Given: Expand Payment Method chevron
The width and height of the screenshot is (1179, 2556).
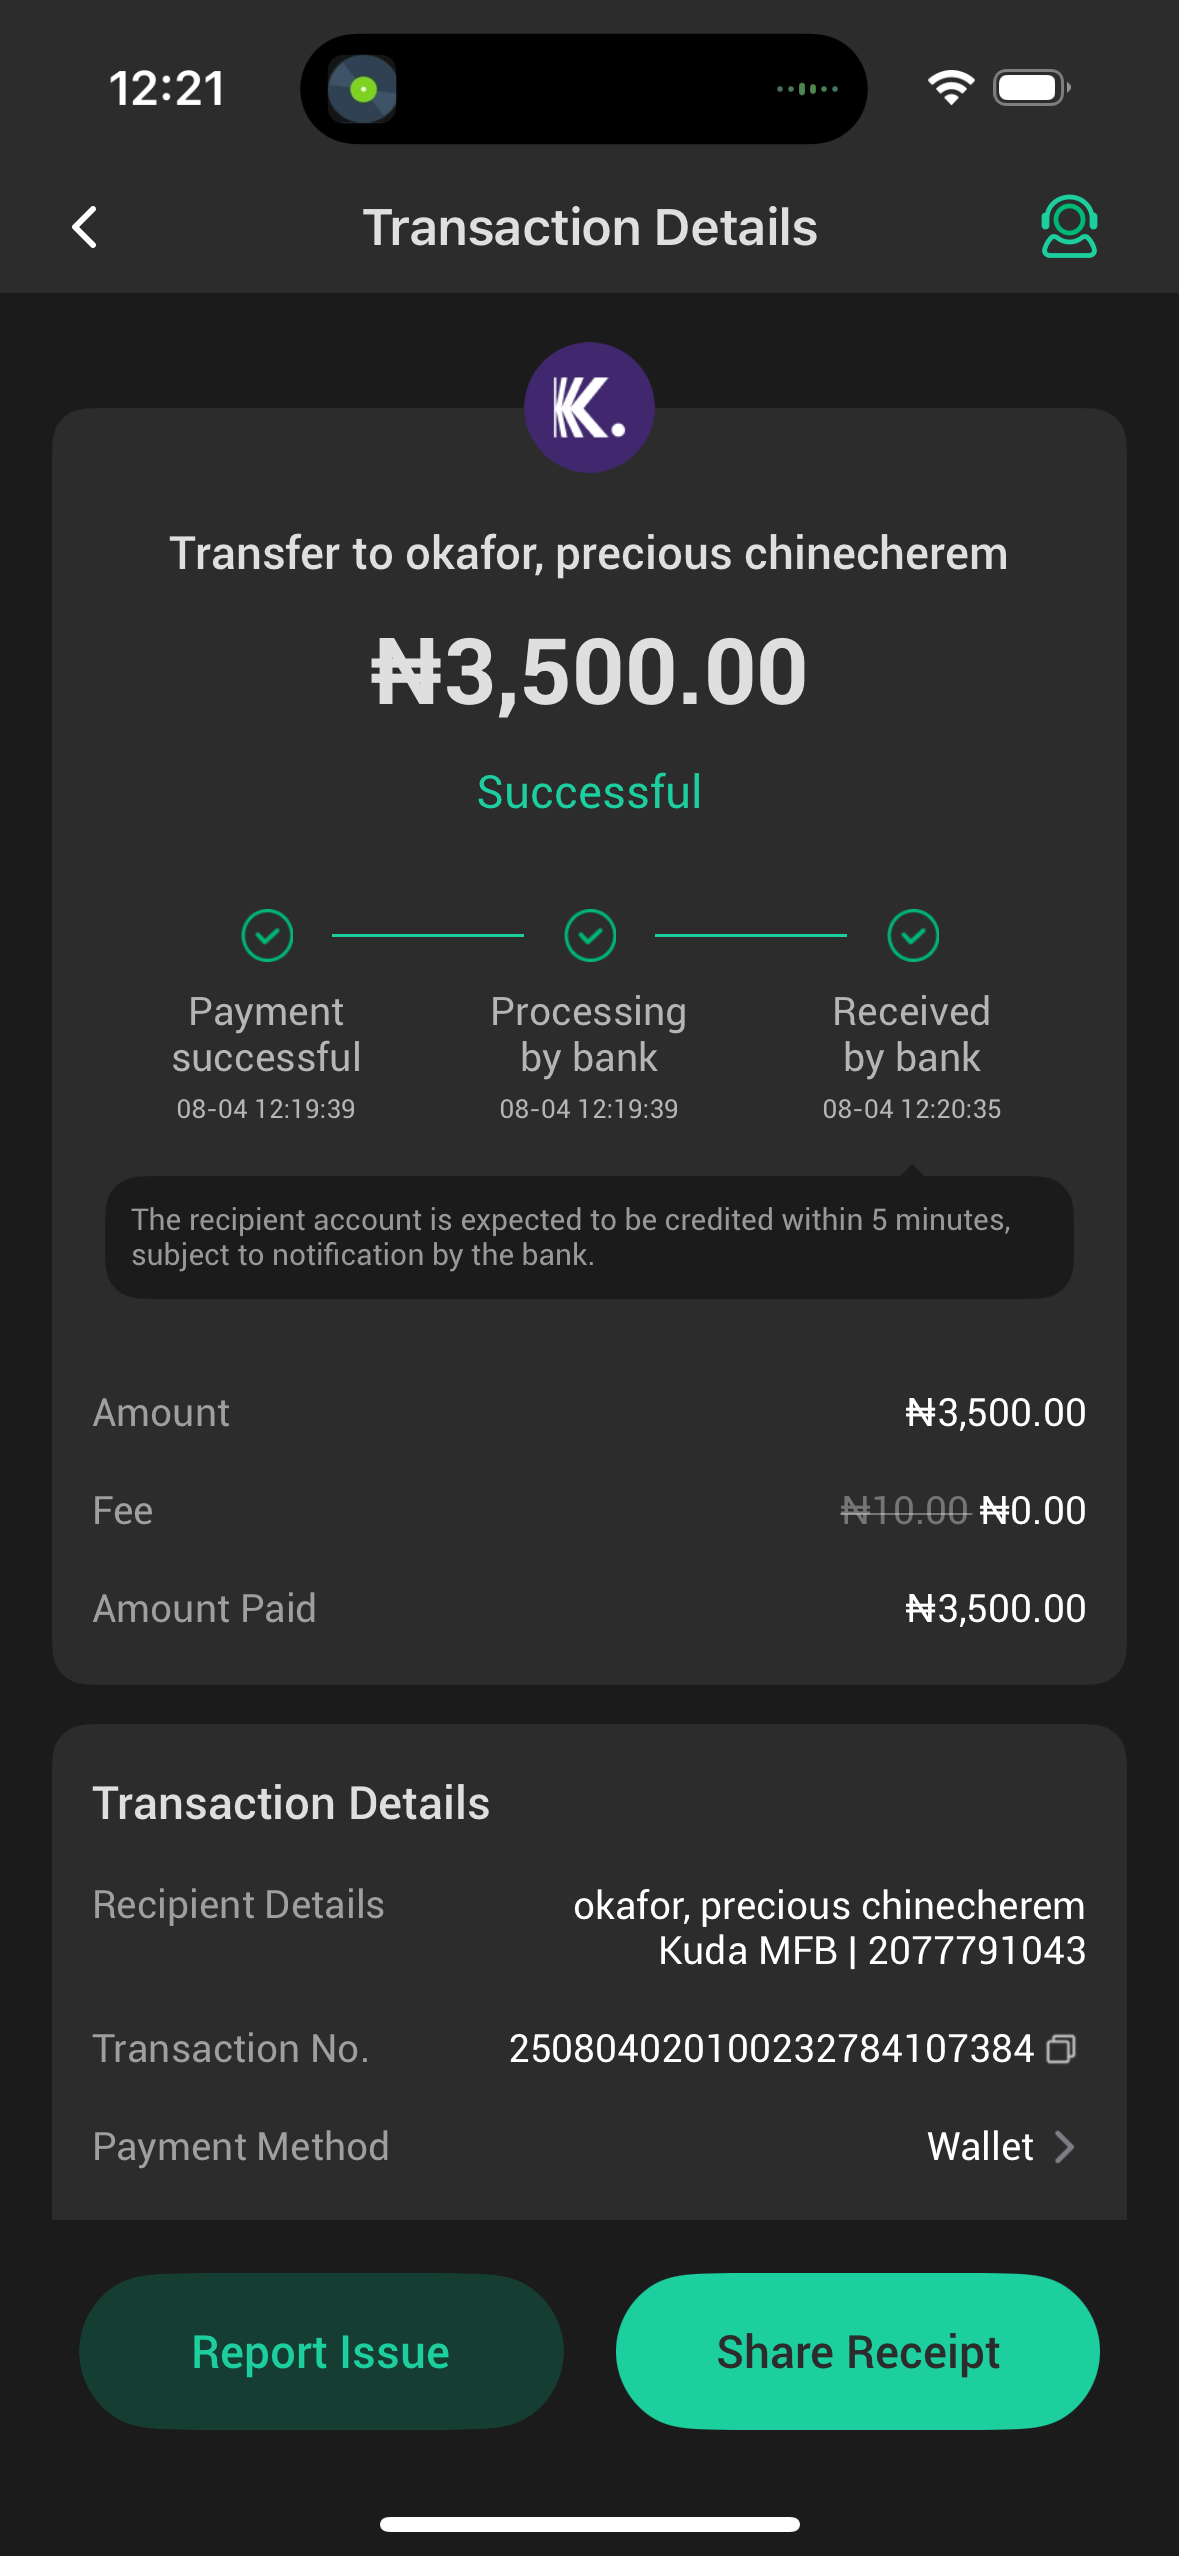Looking at the screenshot, I should (x=1065, y=2146).
